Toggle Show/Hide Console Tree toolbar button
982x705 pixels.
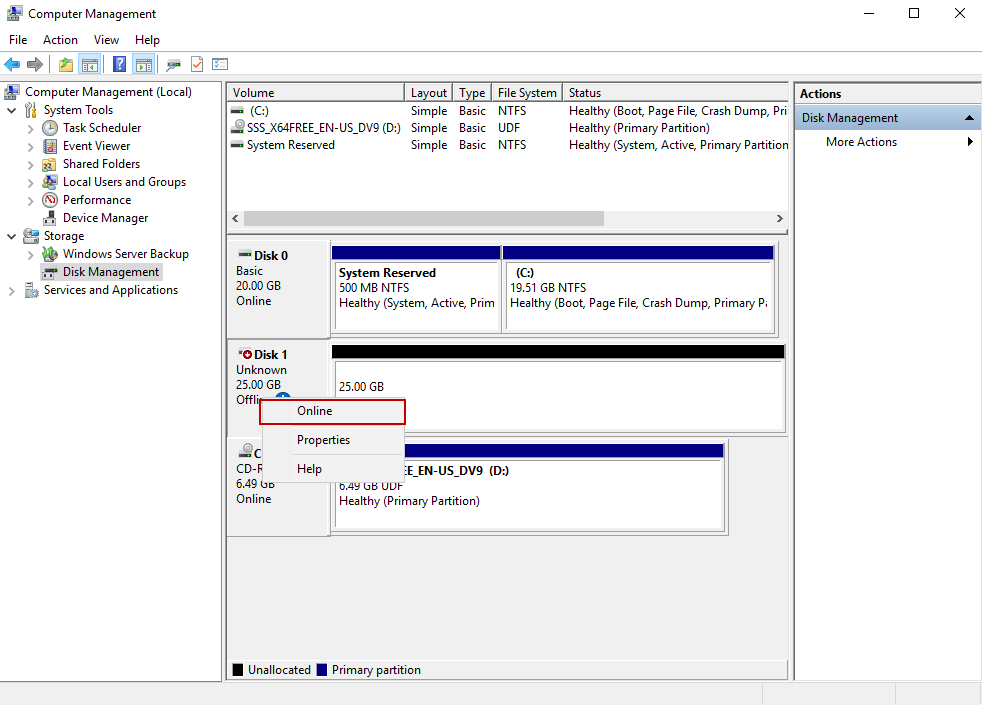pyautogui.click(x=90, y=65)
